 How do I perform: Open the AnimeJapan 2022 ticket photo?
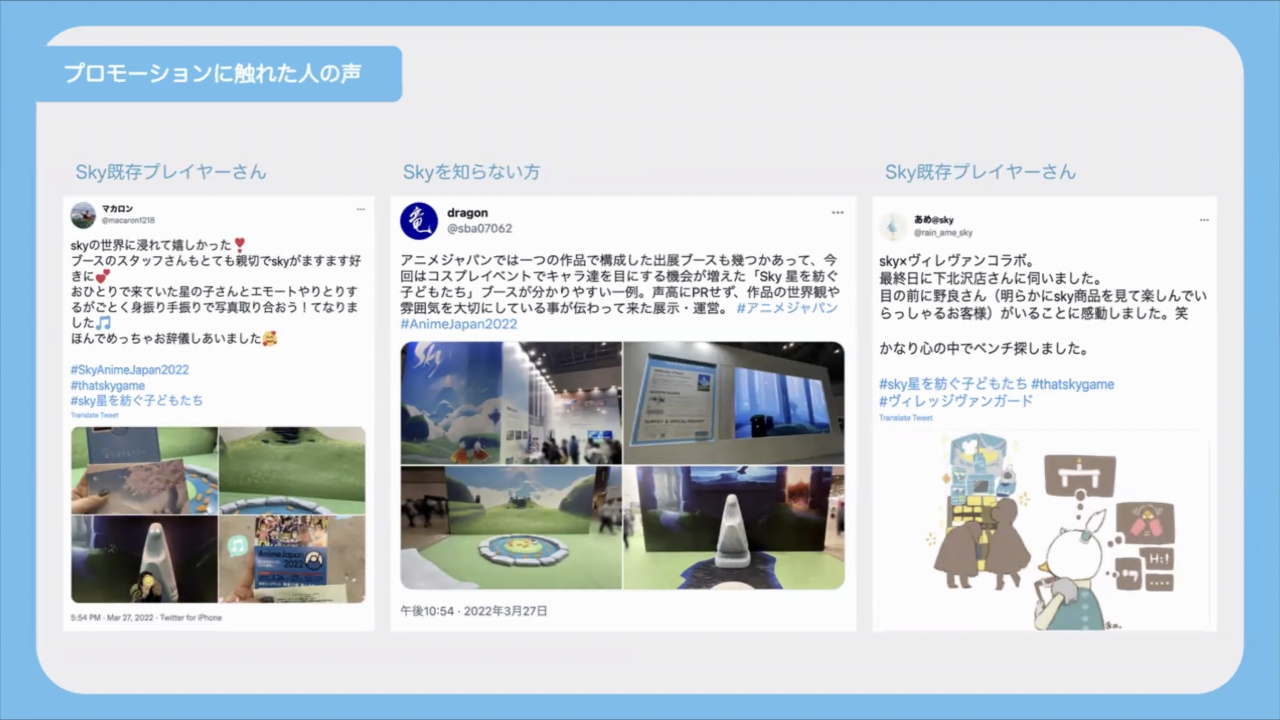[292, 560]
